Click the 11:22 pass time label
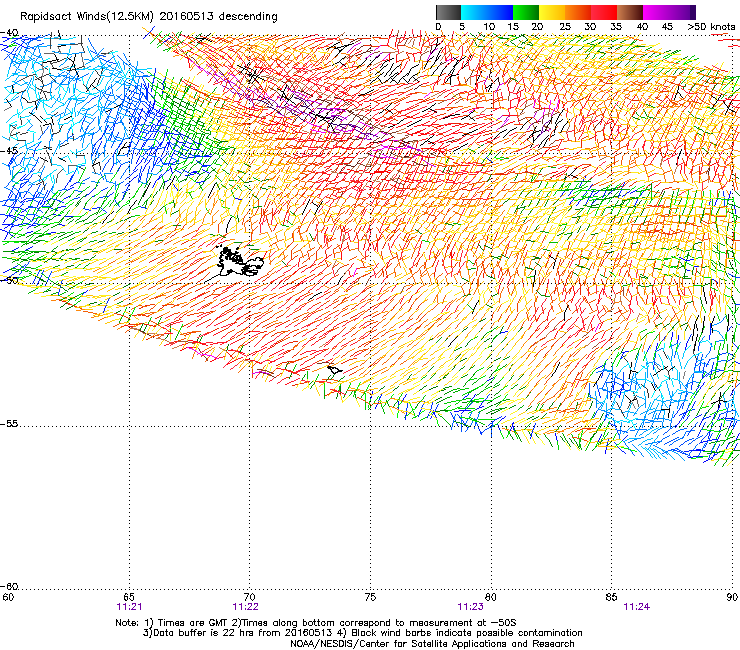This screenshot has height=650, width=740. tap(245, 607)
